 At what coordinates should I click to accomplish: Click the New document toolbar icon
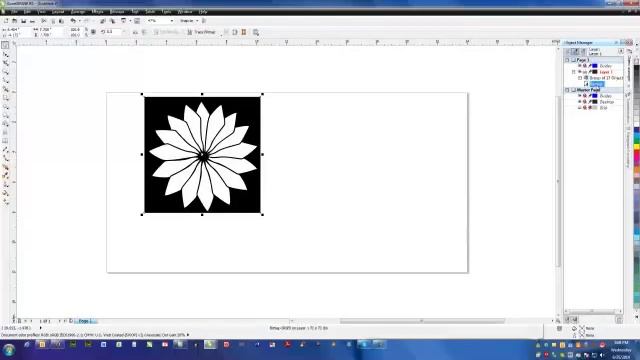coord(6,21)
